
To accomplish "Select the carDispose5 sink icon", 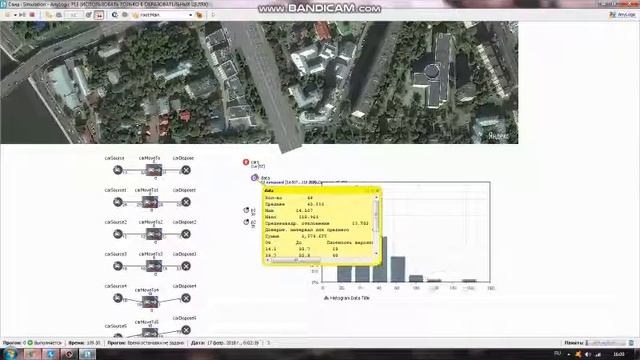I will click(x=186, y=330).
